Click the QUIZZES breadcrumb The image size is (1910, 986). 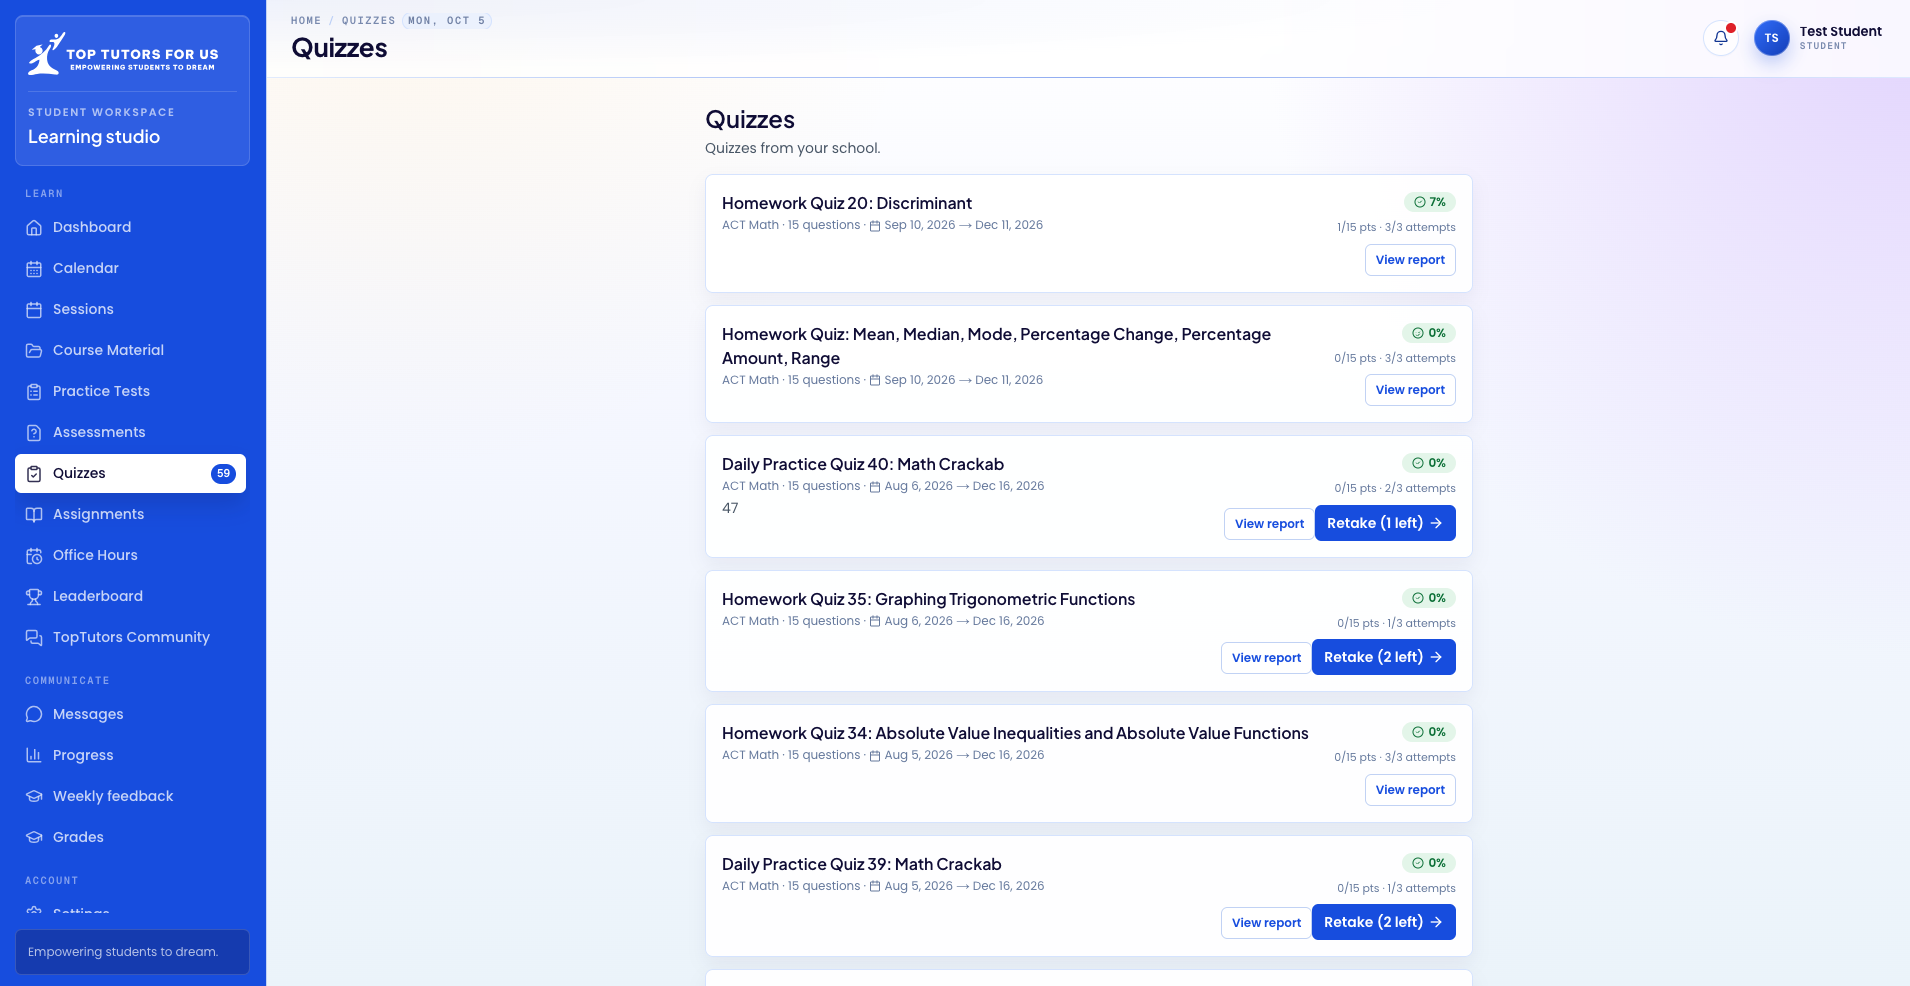click(369, 20)
